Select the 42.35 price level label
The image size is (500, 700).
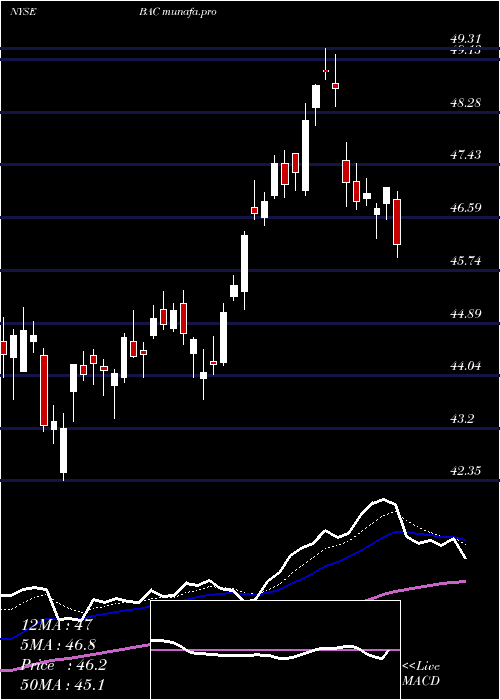click(x=465, y=471)
